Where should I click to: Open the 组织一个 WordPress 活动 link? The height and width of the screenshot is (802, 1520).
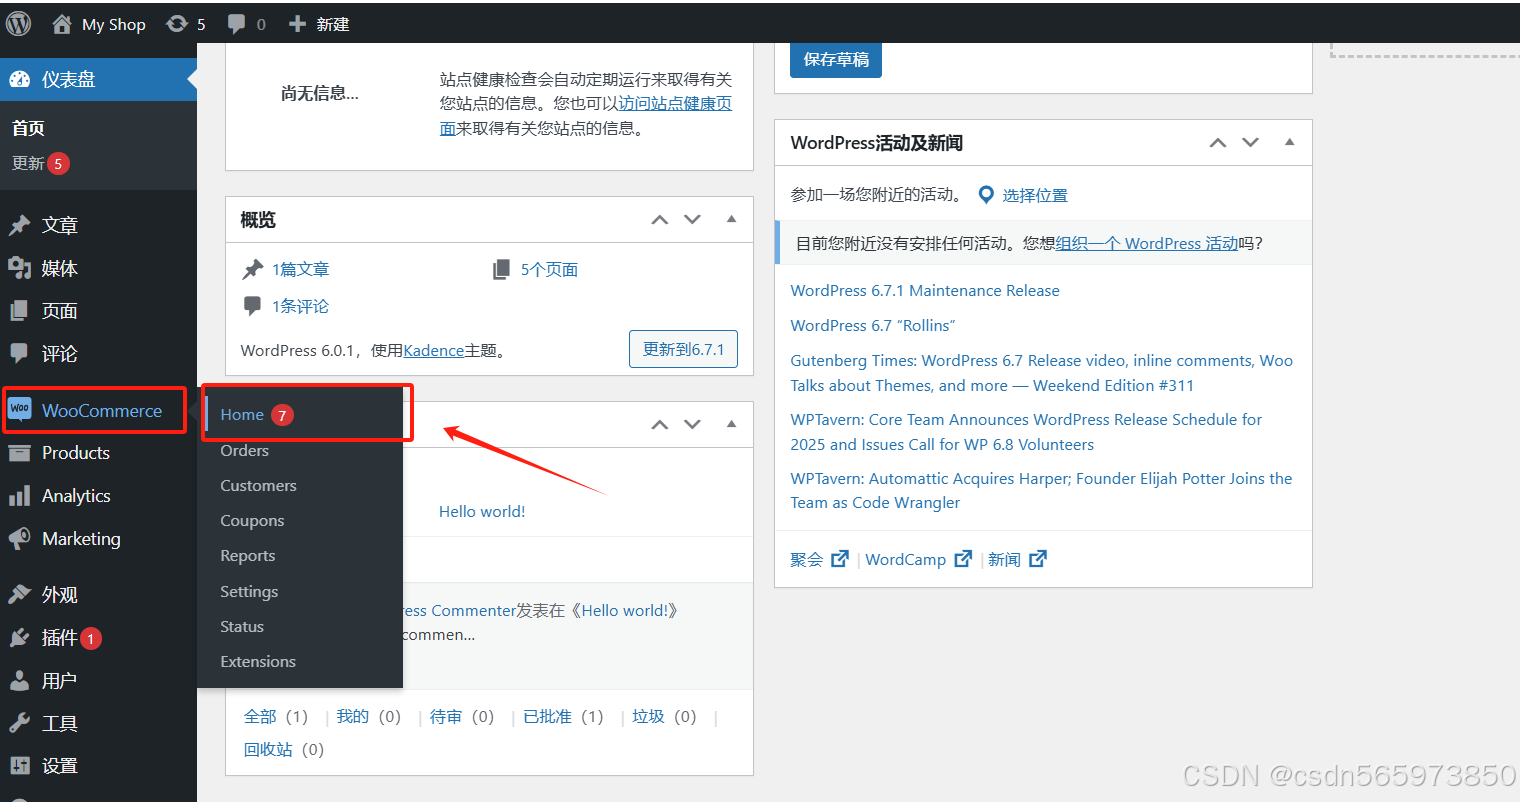pos(1147,243)
